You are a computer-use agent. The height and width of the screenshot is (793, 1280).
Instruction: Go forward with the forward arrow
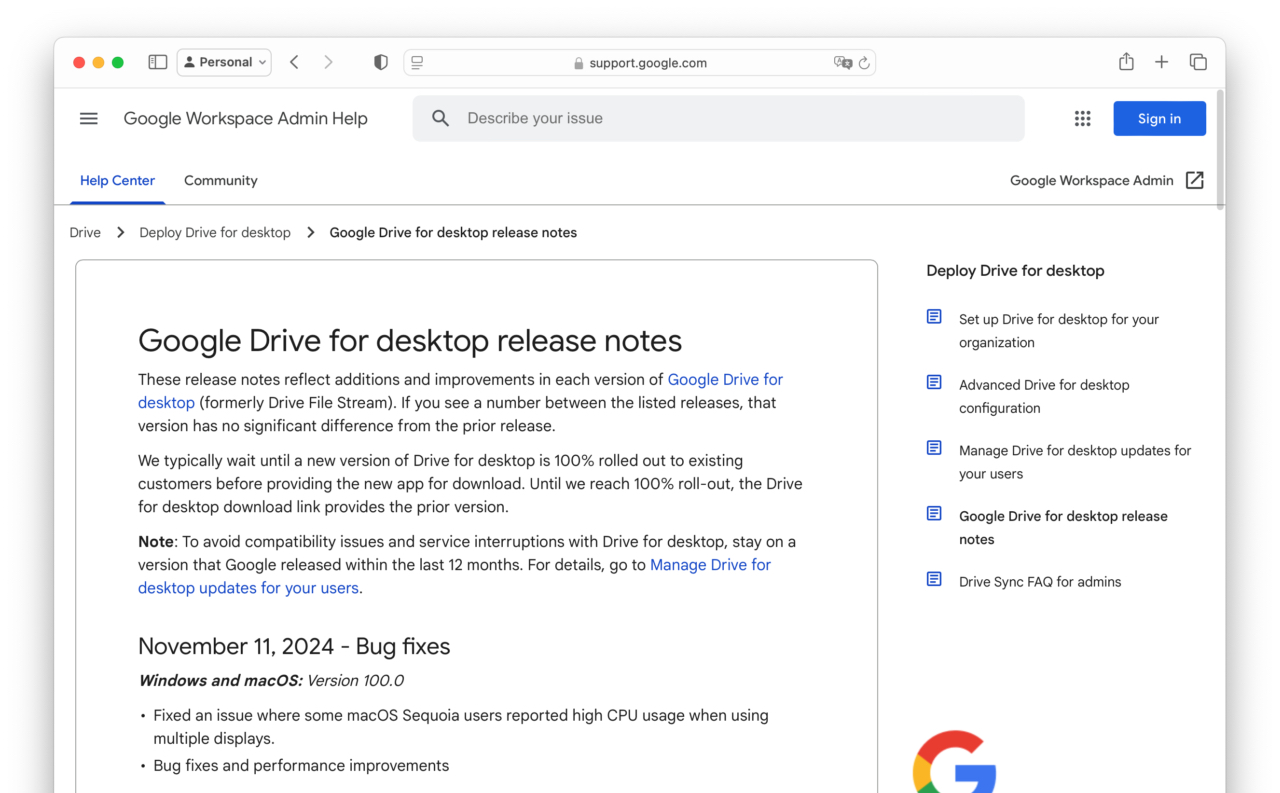[x=328, y=62]
